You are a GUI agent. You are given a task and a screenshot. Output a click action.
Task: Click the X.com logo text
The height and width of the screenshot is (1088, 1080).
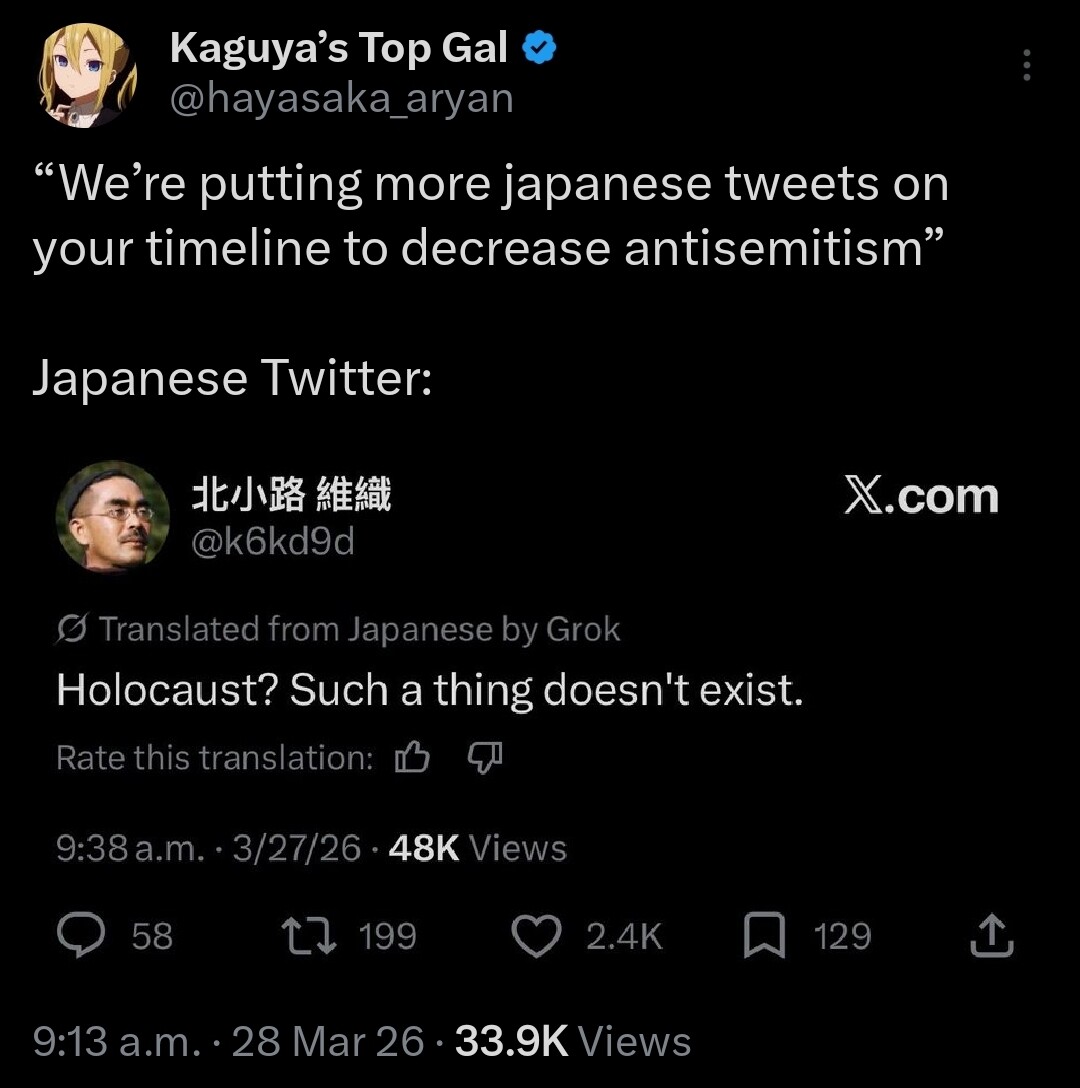[x=921, y=497]
